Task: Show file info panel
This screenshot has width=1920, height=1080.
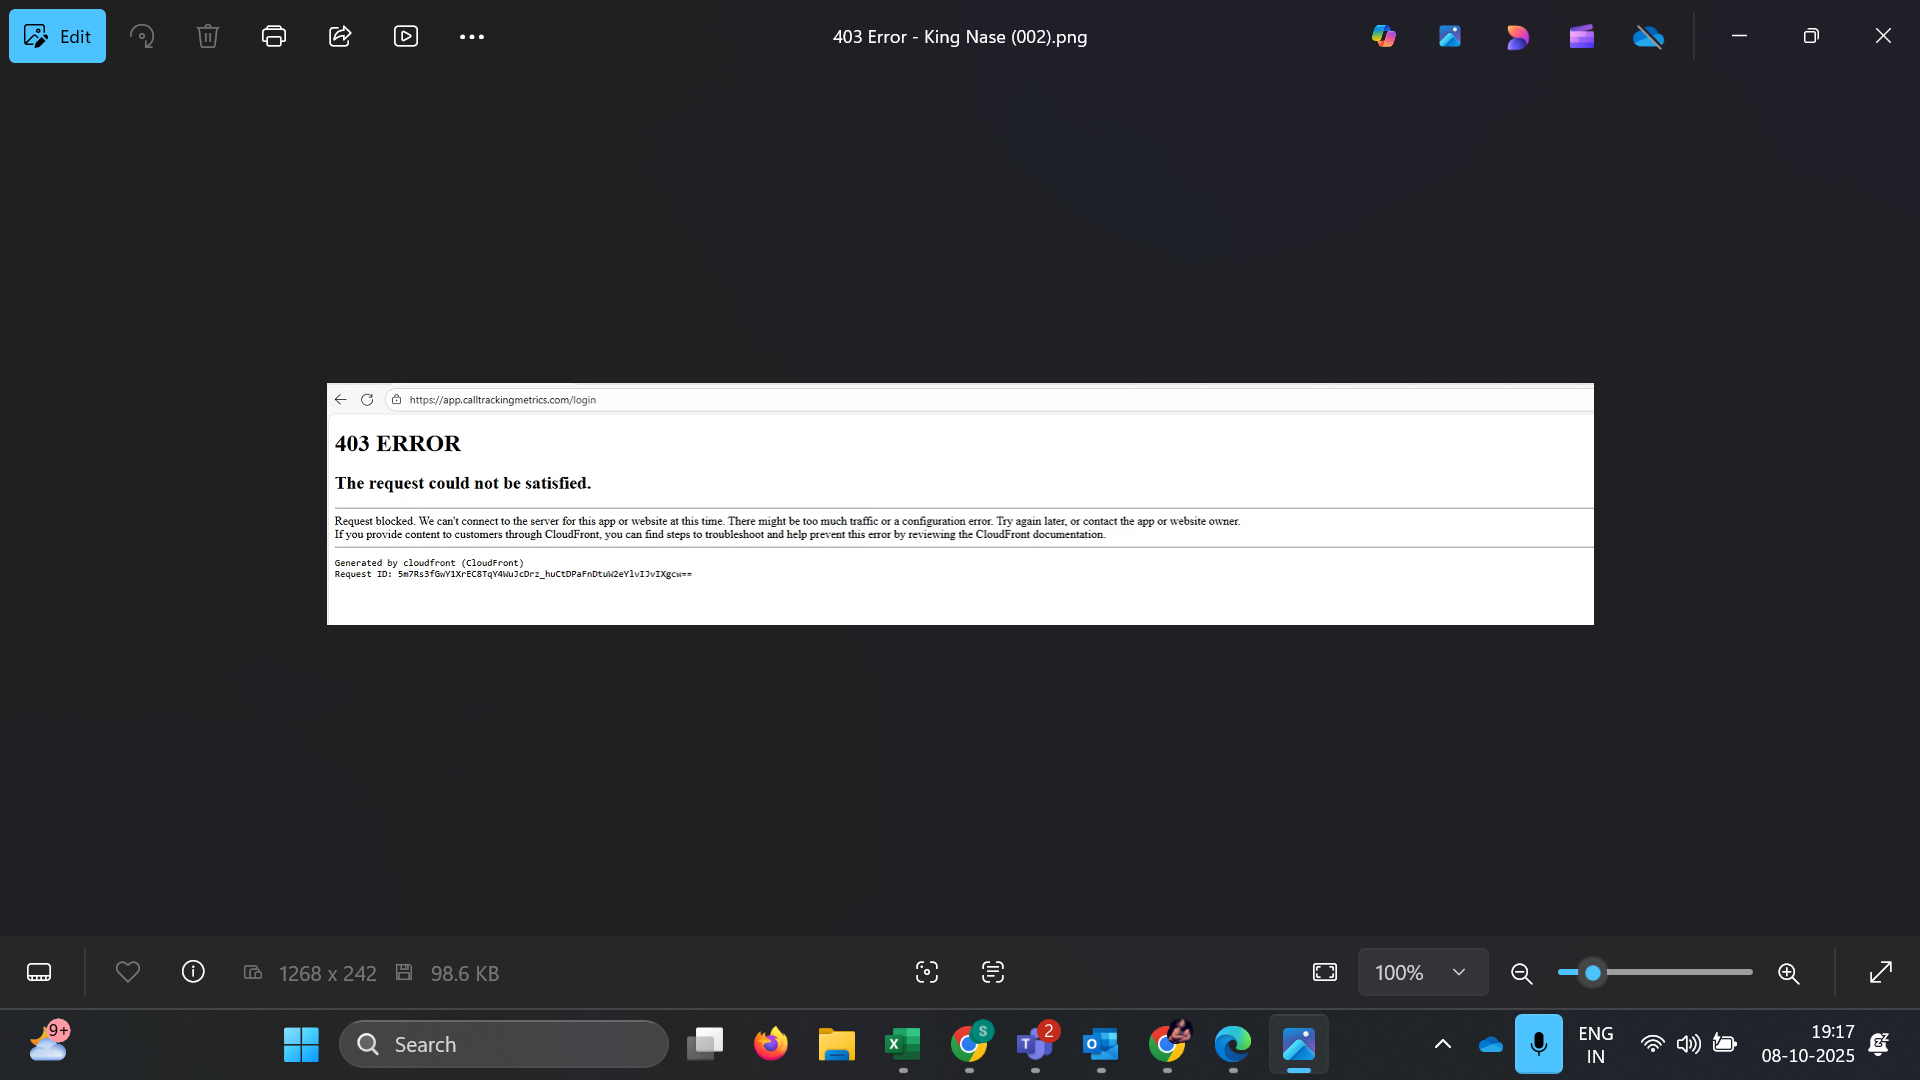Action: click(x=193, y=972)
